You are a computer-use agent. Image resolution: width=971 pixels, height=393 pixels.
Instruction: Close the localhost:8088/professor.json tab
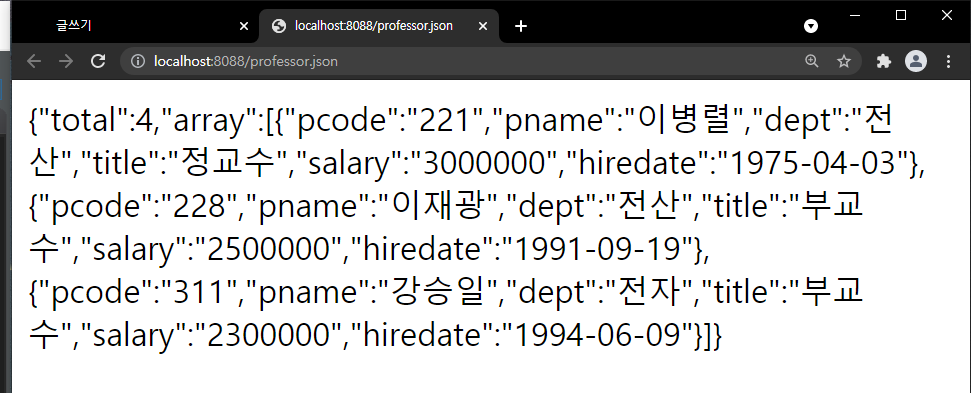(x=483, y=26)
